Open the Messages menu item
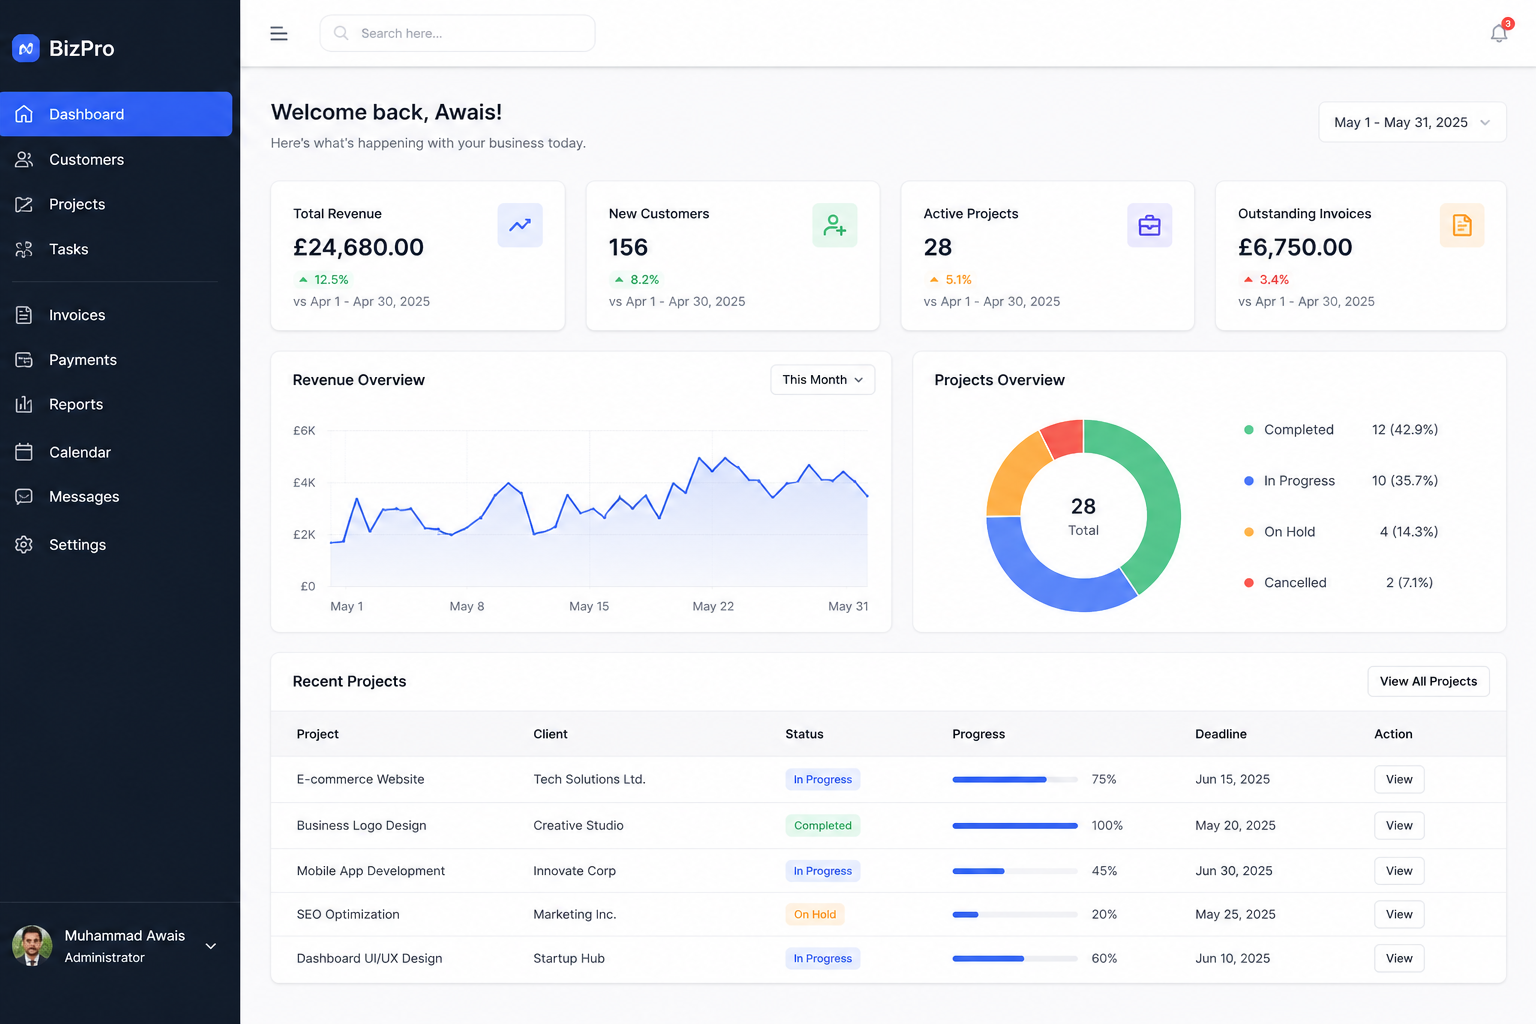The image size is (1536, 1024). (116, 497)
